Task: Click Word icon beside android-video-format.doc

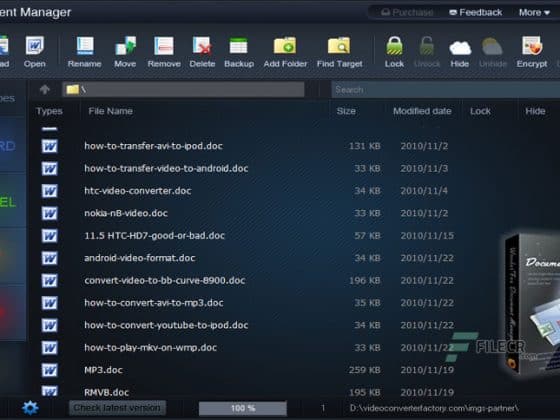Action: 50,258
